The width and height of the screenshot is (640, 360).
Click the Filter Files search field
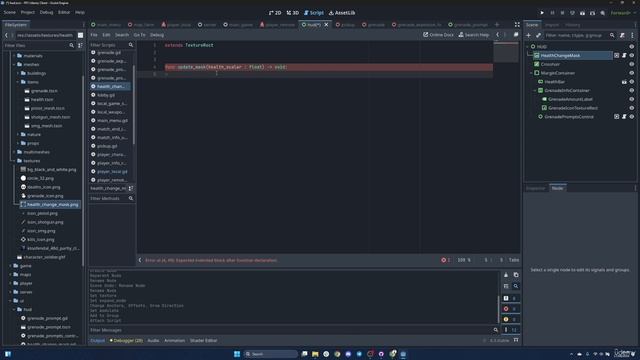[38, 45]
